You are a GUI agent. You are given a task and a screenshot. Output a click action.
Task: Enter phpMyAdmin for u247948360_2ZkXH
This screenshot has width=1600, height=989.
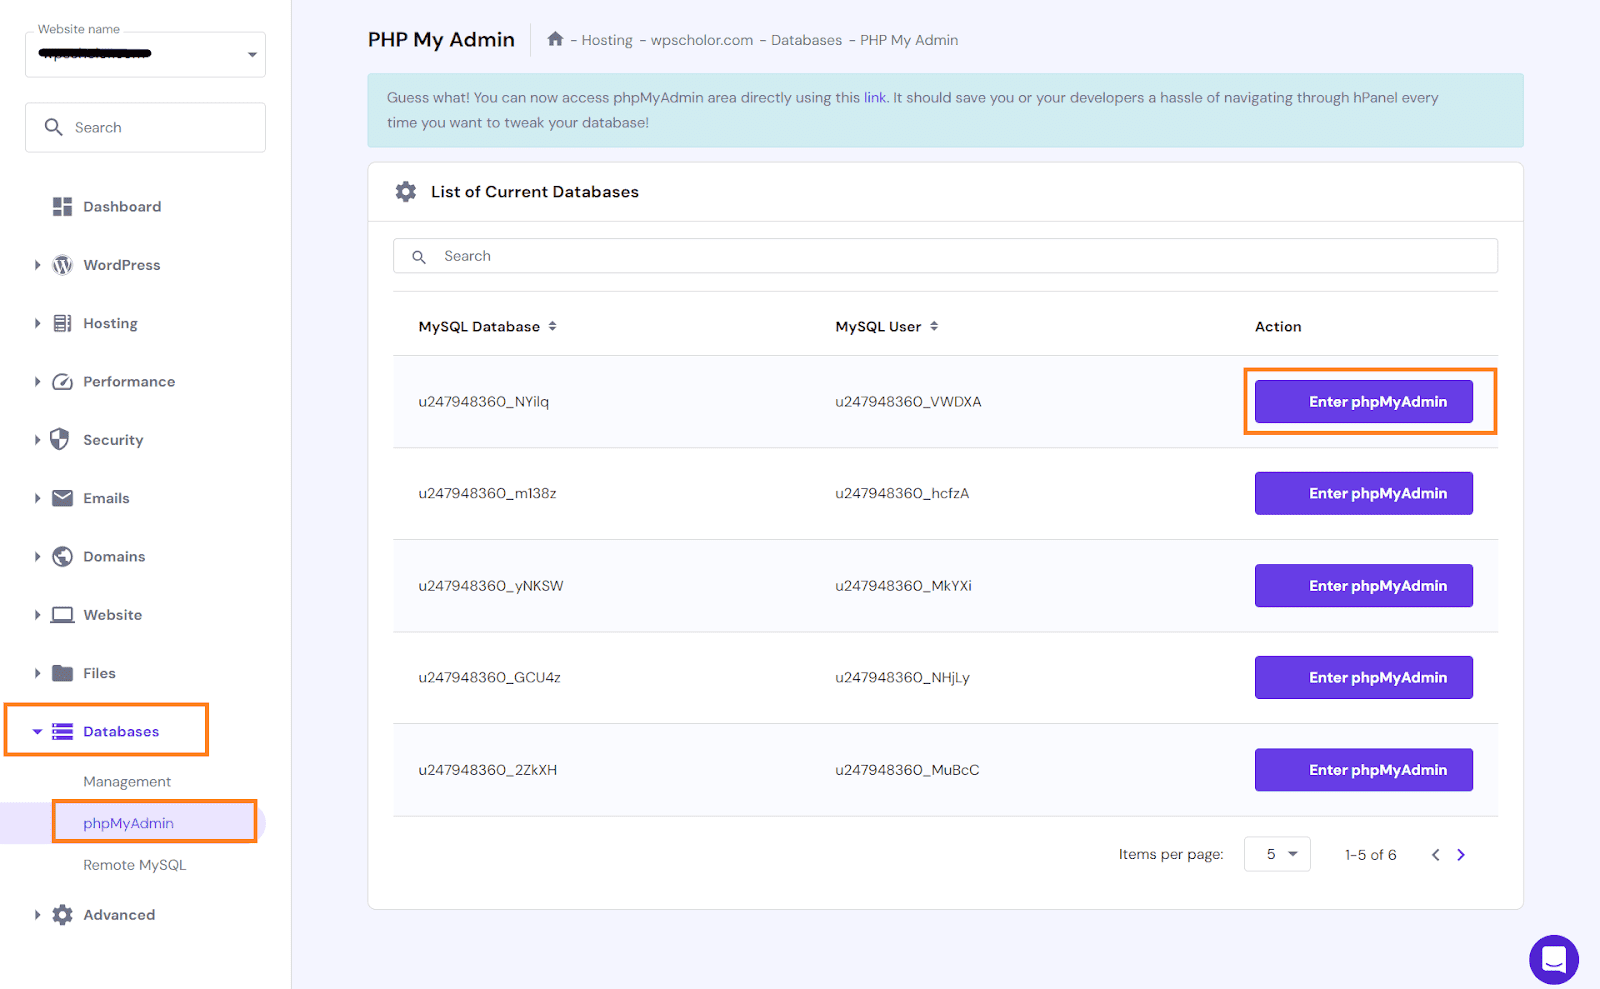pyautogui.click(x=1364, y=770)
